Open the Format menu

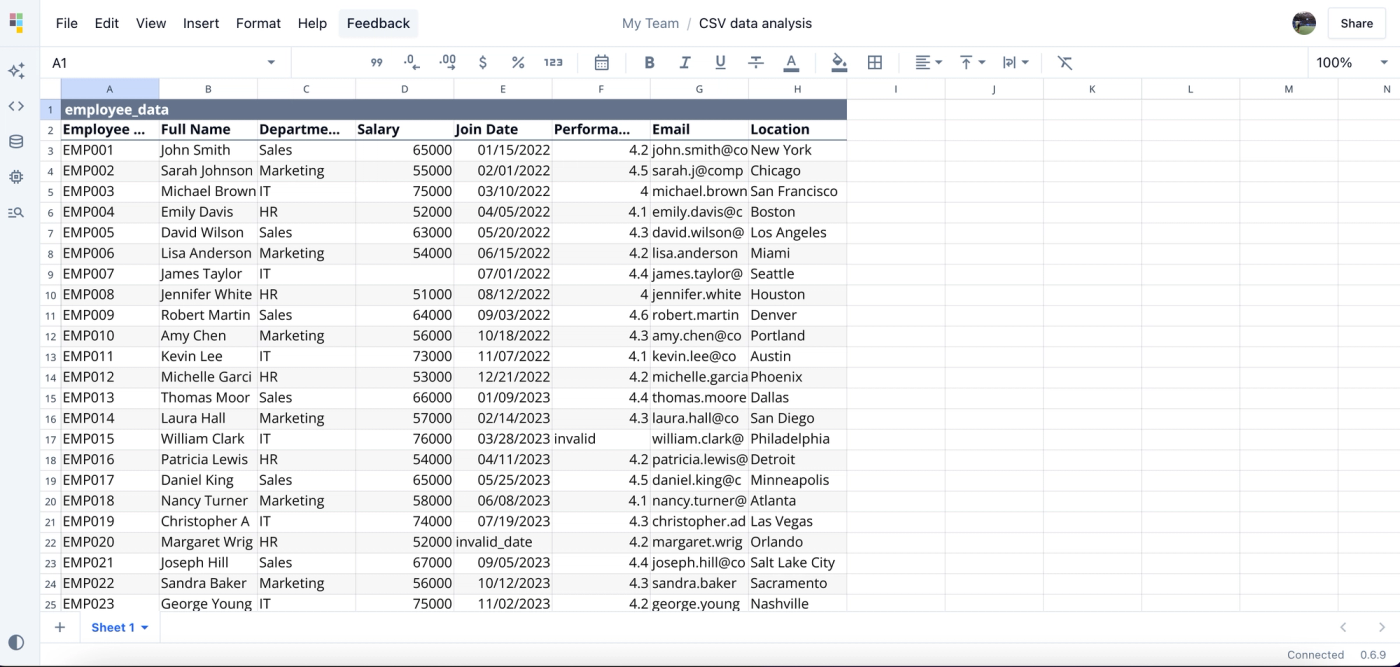(x=258, y=23)
